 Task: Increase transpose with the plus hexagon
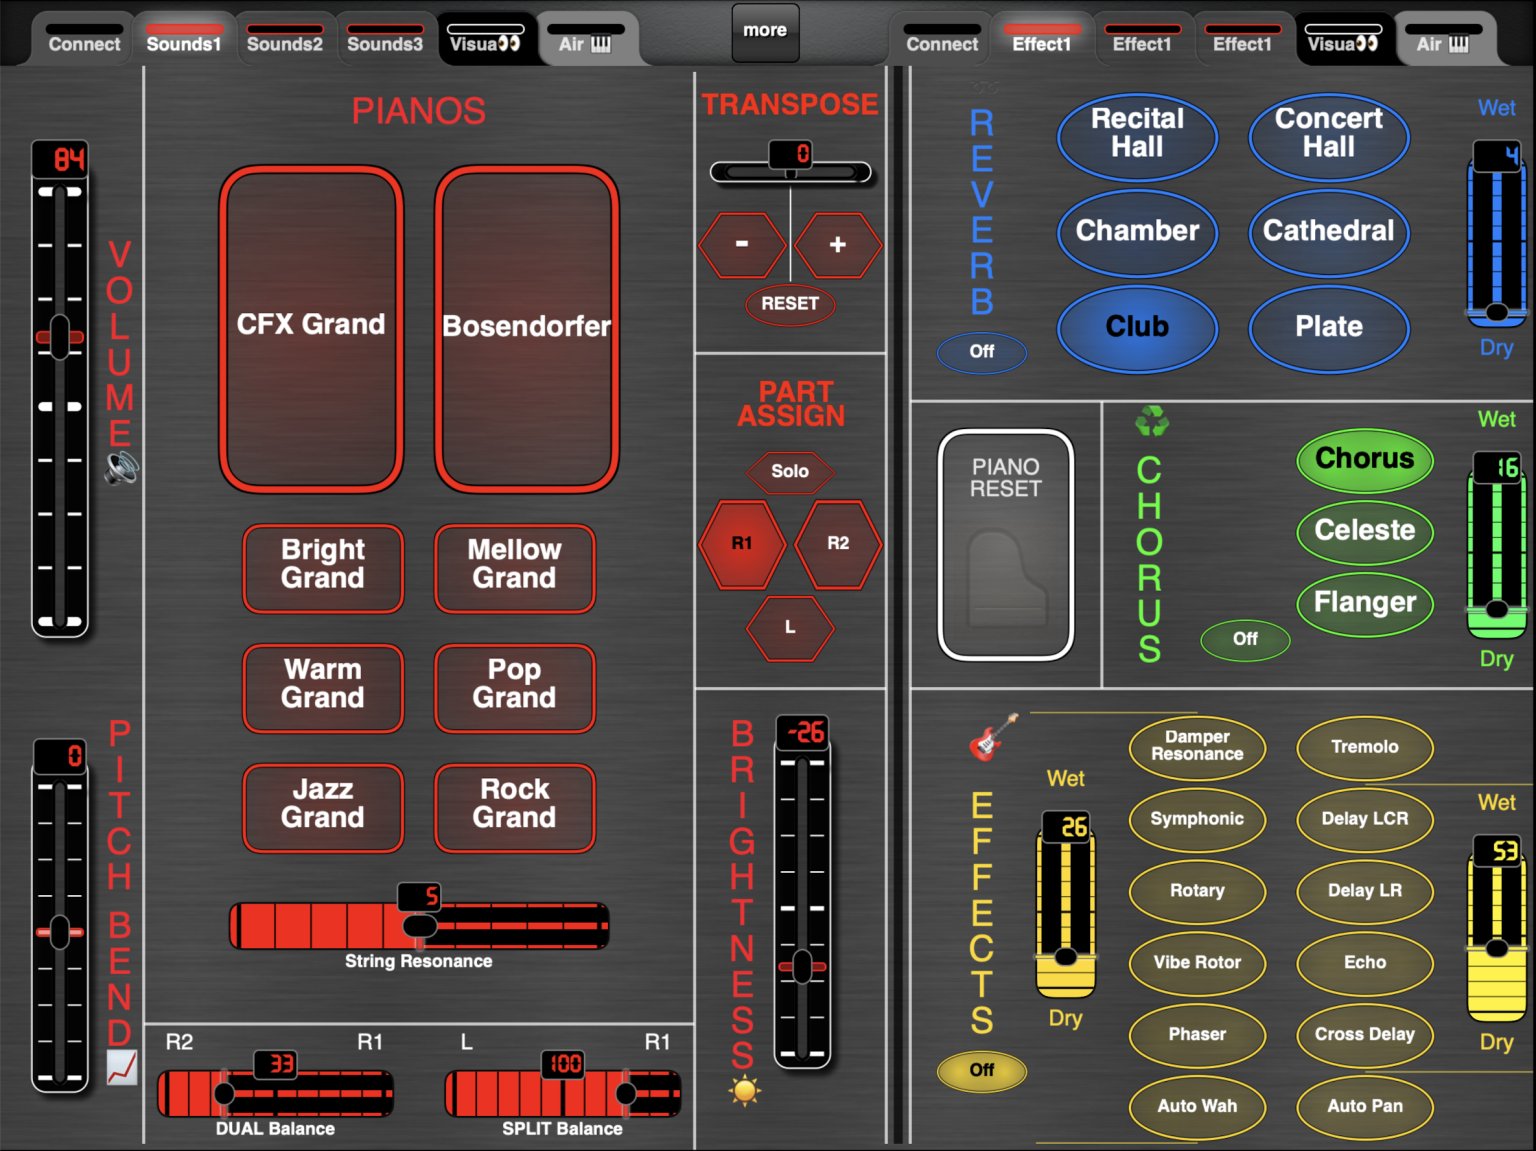[838, 244]
